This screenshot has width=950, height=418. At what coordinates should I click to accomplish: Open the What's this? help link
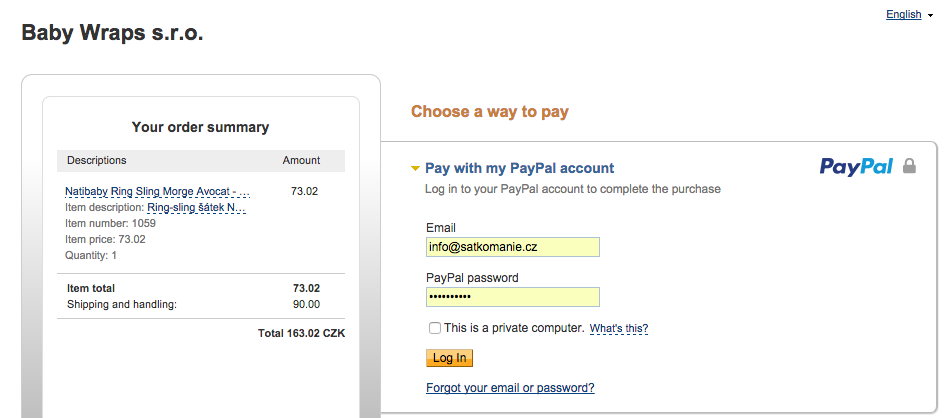click(x=618, y=328)
